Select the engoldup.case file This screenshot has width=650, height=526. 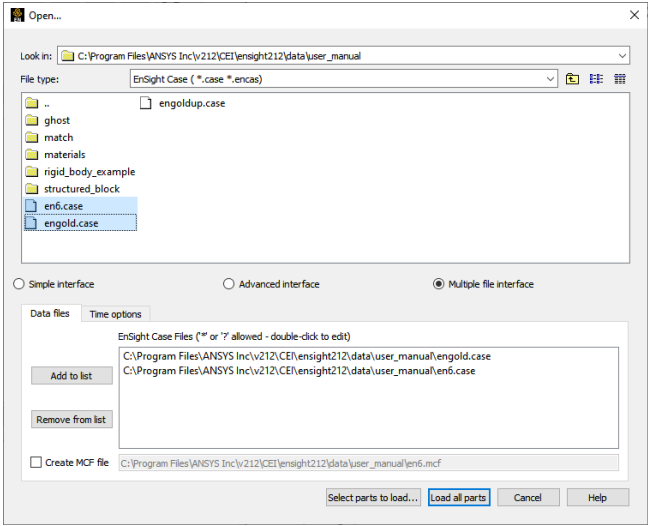pyautogui.click(x=182, y=103)
